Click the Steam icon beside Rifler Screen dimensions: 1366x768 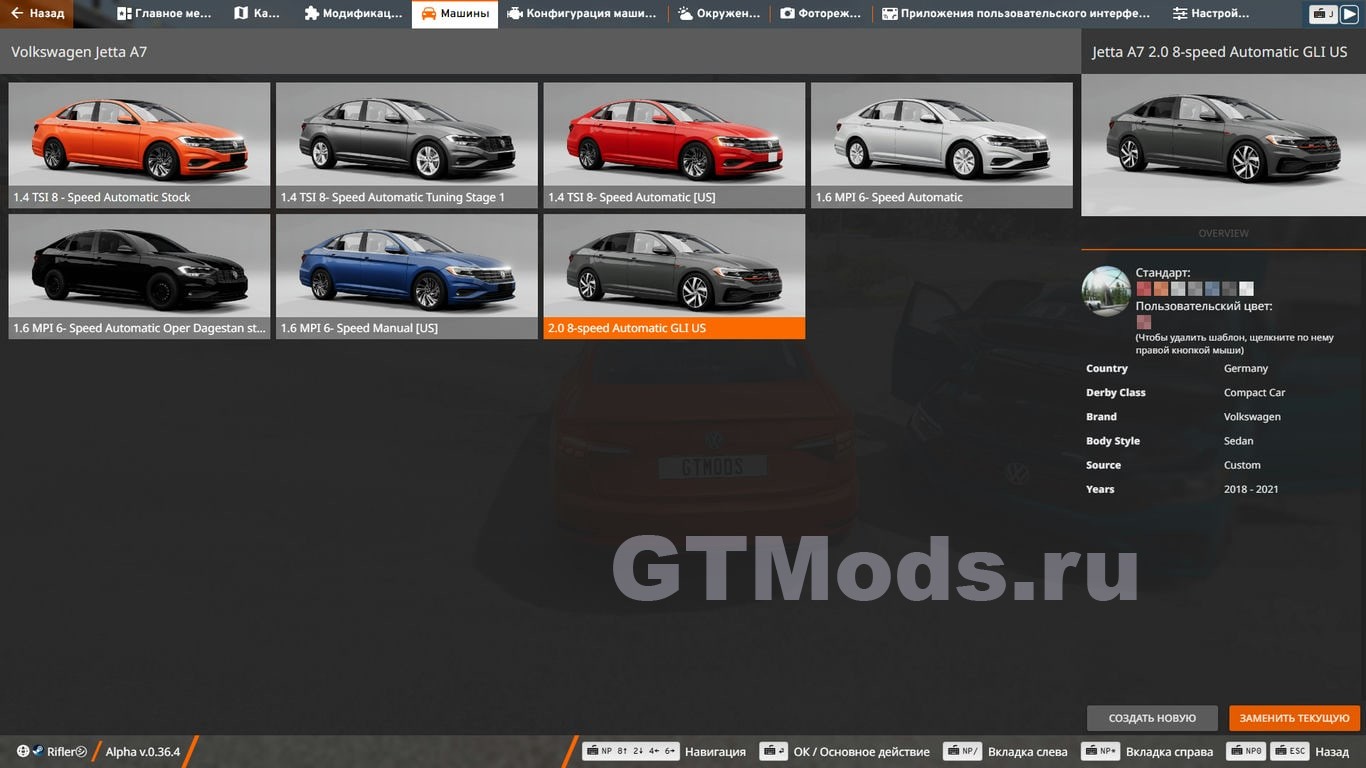coord(38,751)
